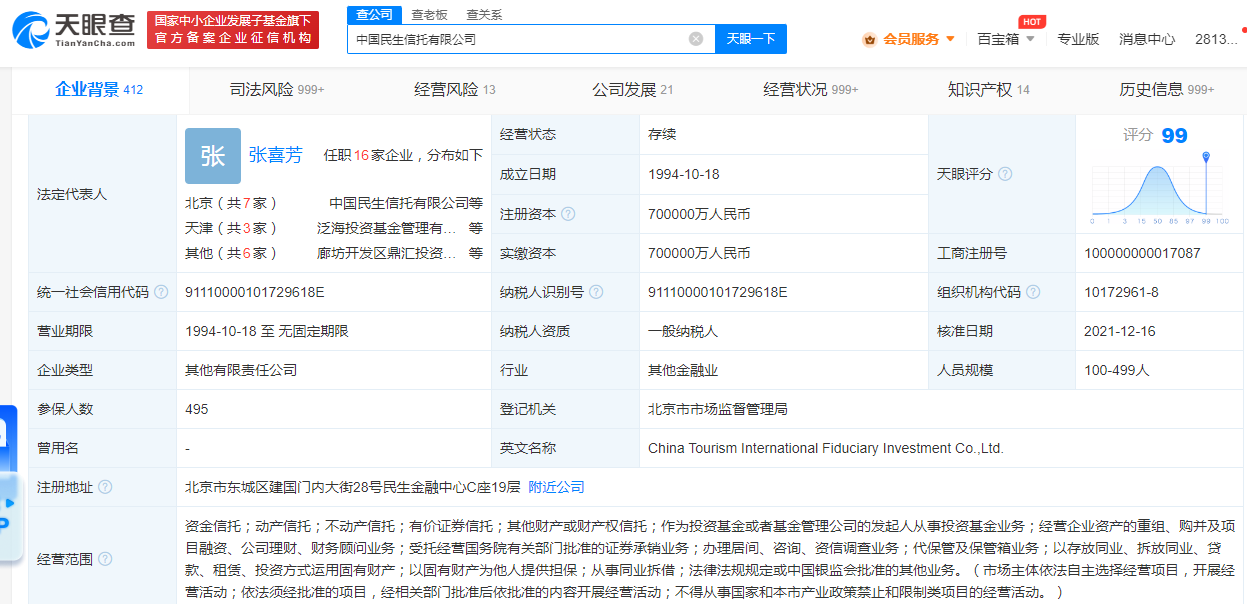This screenshot has width=1247, height=604.
Task: Click the company name search input field
Action: coord(515,39)
